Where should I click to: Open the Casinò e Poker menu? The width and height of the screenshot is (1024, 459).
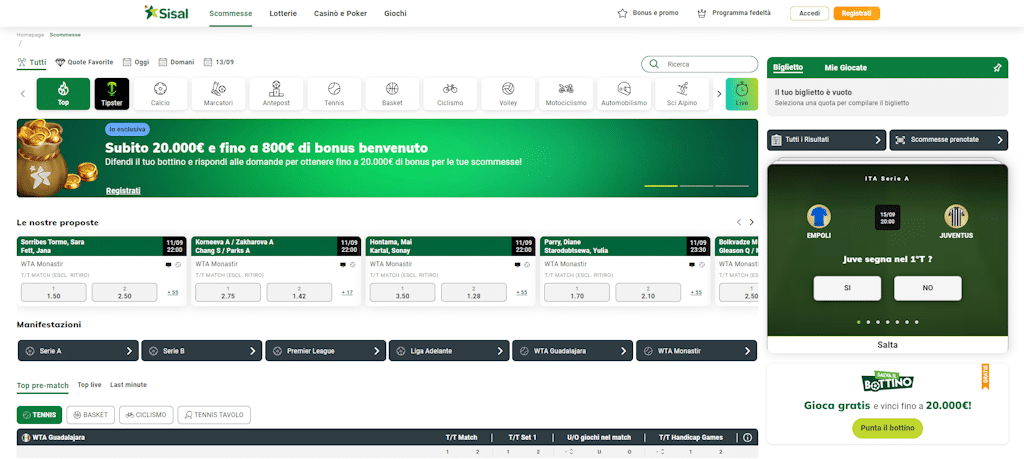[x=341, y=13]
